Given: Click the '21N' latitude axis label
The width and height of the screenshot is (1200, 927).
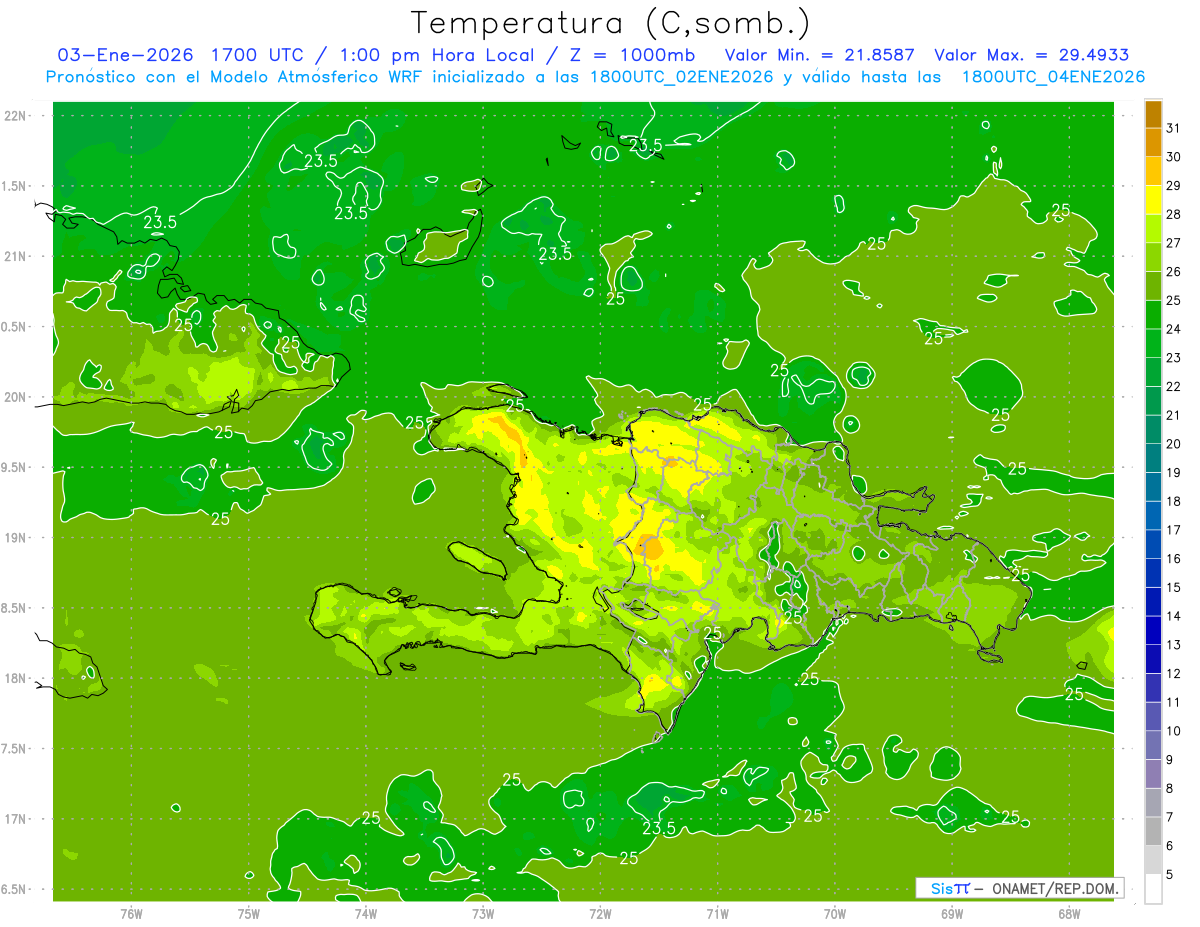Looking at the screenshot, I should tap(16, 256).
